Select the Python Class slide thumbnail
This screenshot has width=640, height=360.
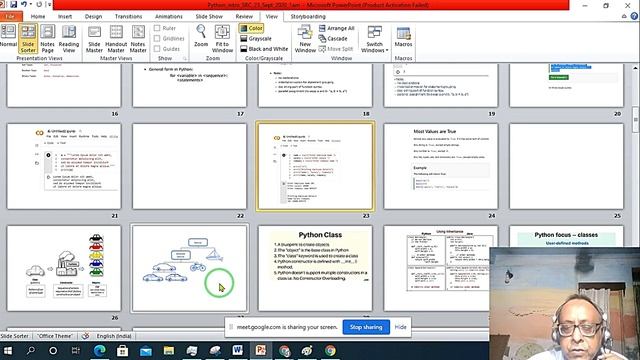point(315,268)
